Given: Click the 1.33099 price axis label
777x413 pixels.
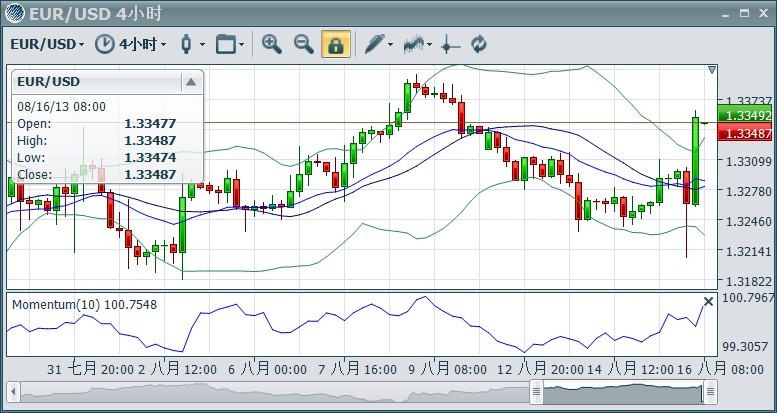Looking at the screenshot, I should coord(748,161).
